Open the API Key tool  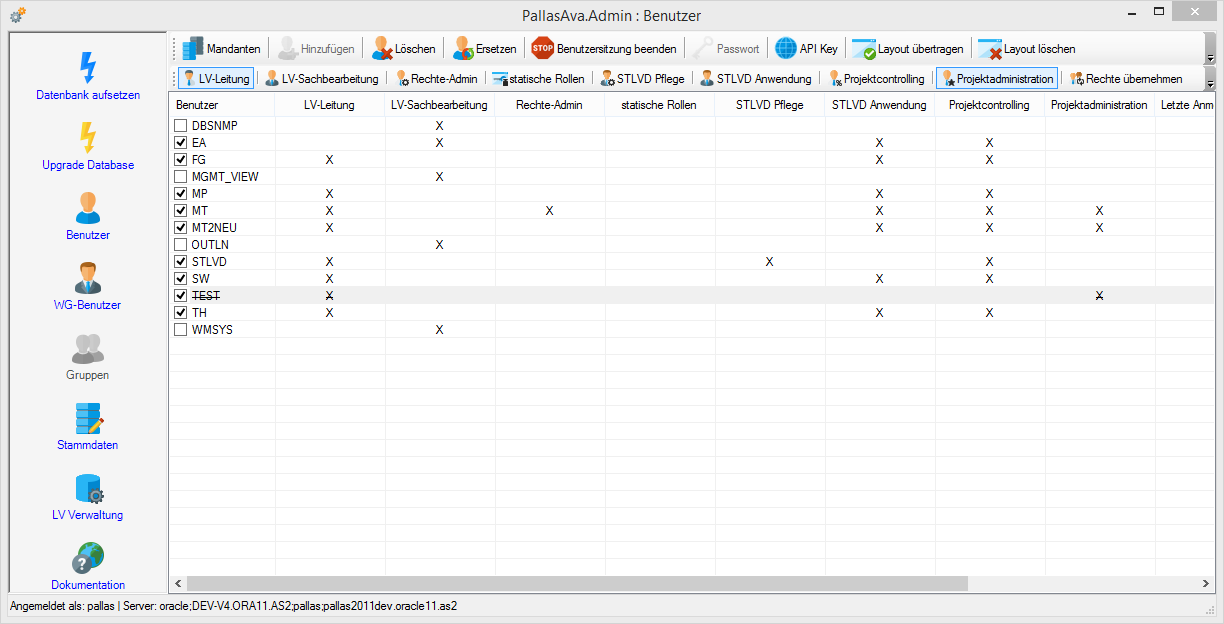[x=807, y=48]
